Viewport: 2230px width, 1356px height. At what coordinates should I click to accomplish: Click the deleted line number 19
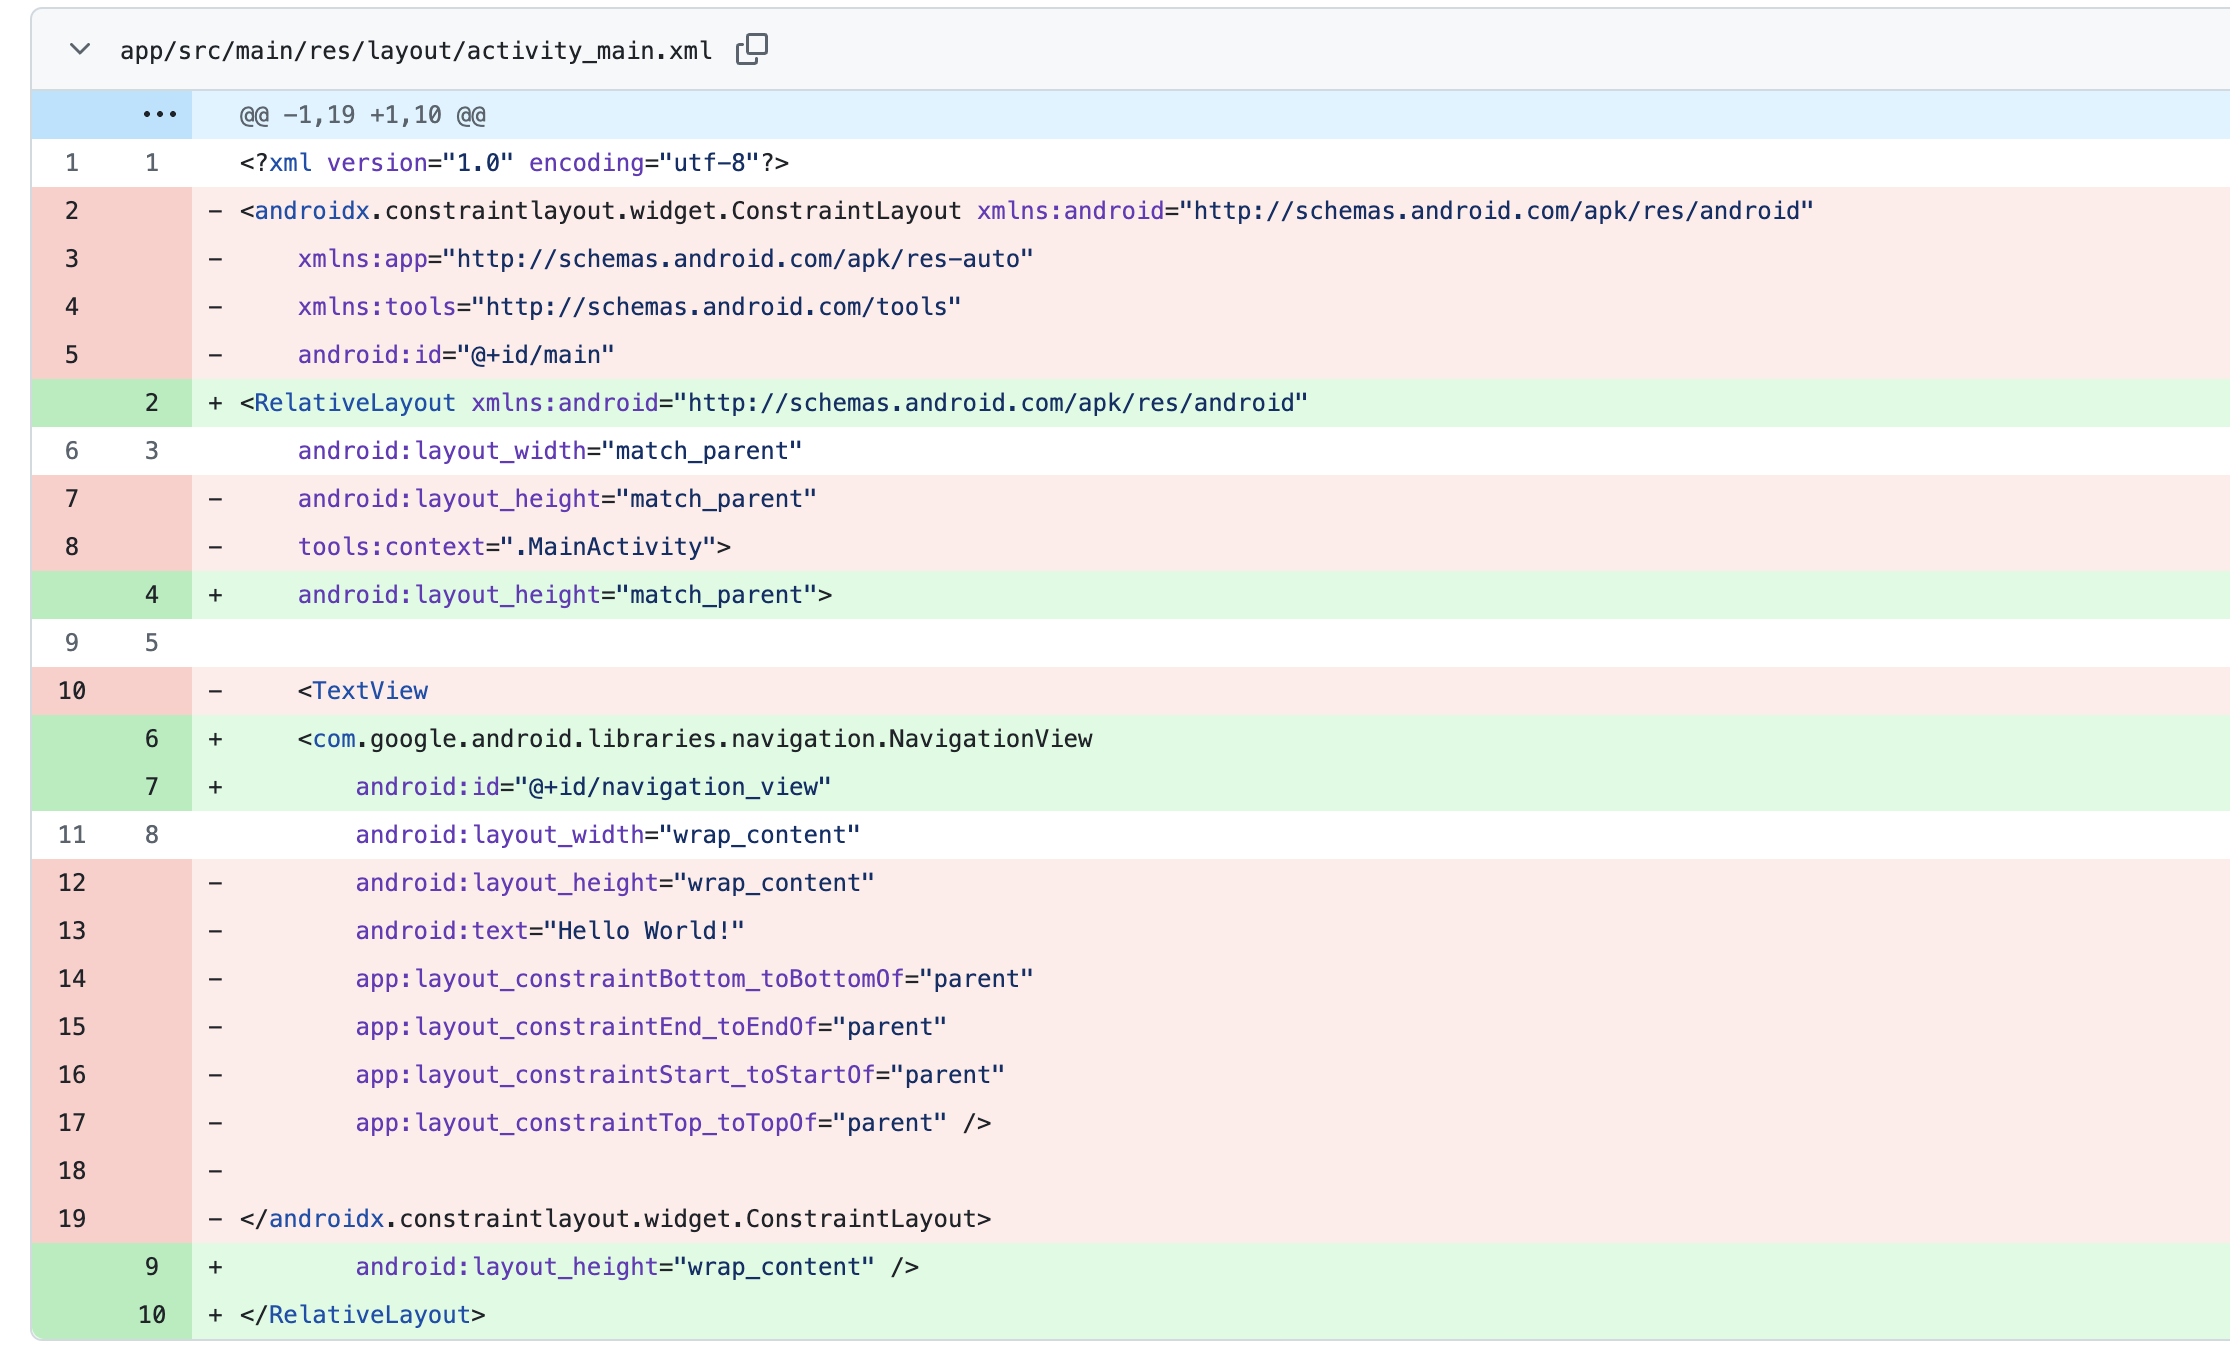[72, 1219]
